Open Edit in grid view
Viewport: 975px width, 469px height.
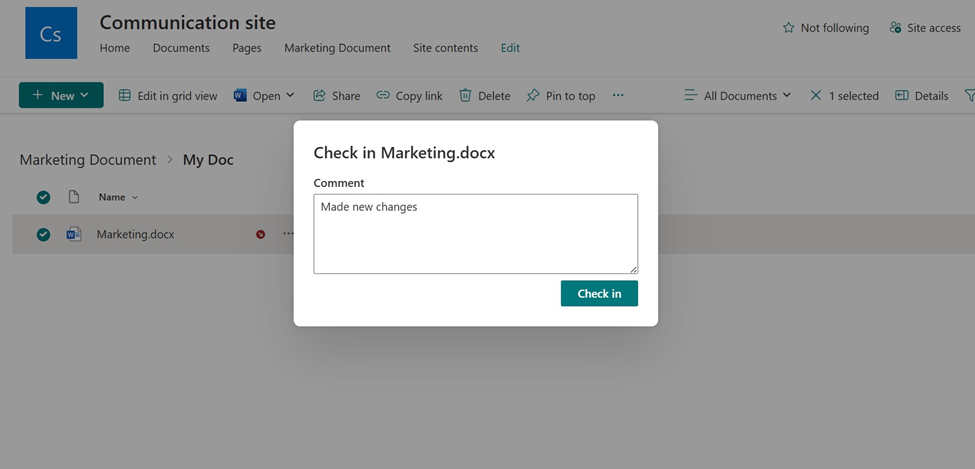click(168, 96)
